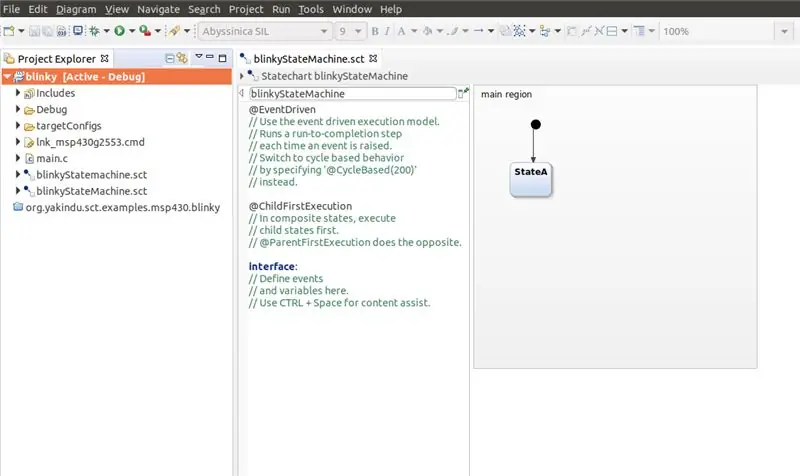The image size is (800, 476).
Task: Open the Edit menu
Action: 38,9
